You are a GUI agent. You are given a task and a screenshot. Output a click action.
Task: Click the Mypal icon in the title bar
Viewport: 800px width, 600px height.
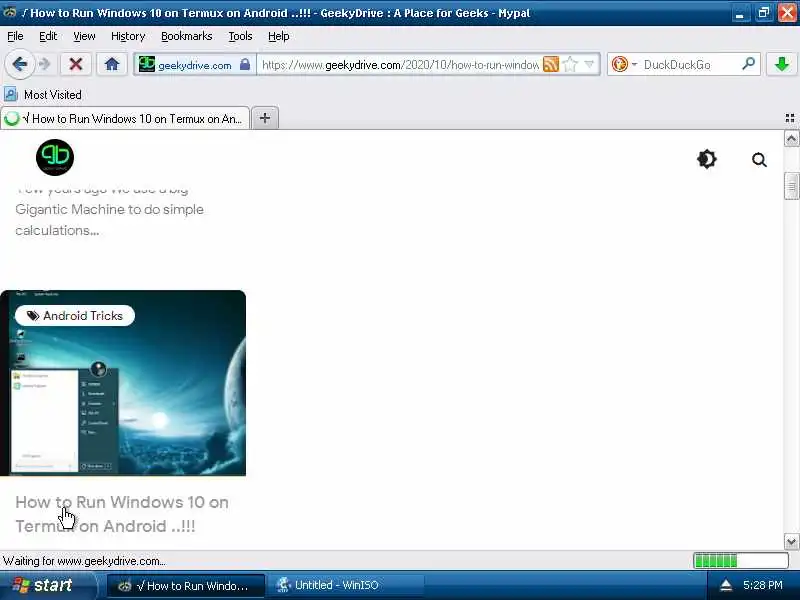pos(10,12)
